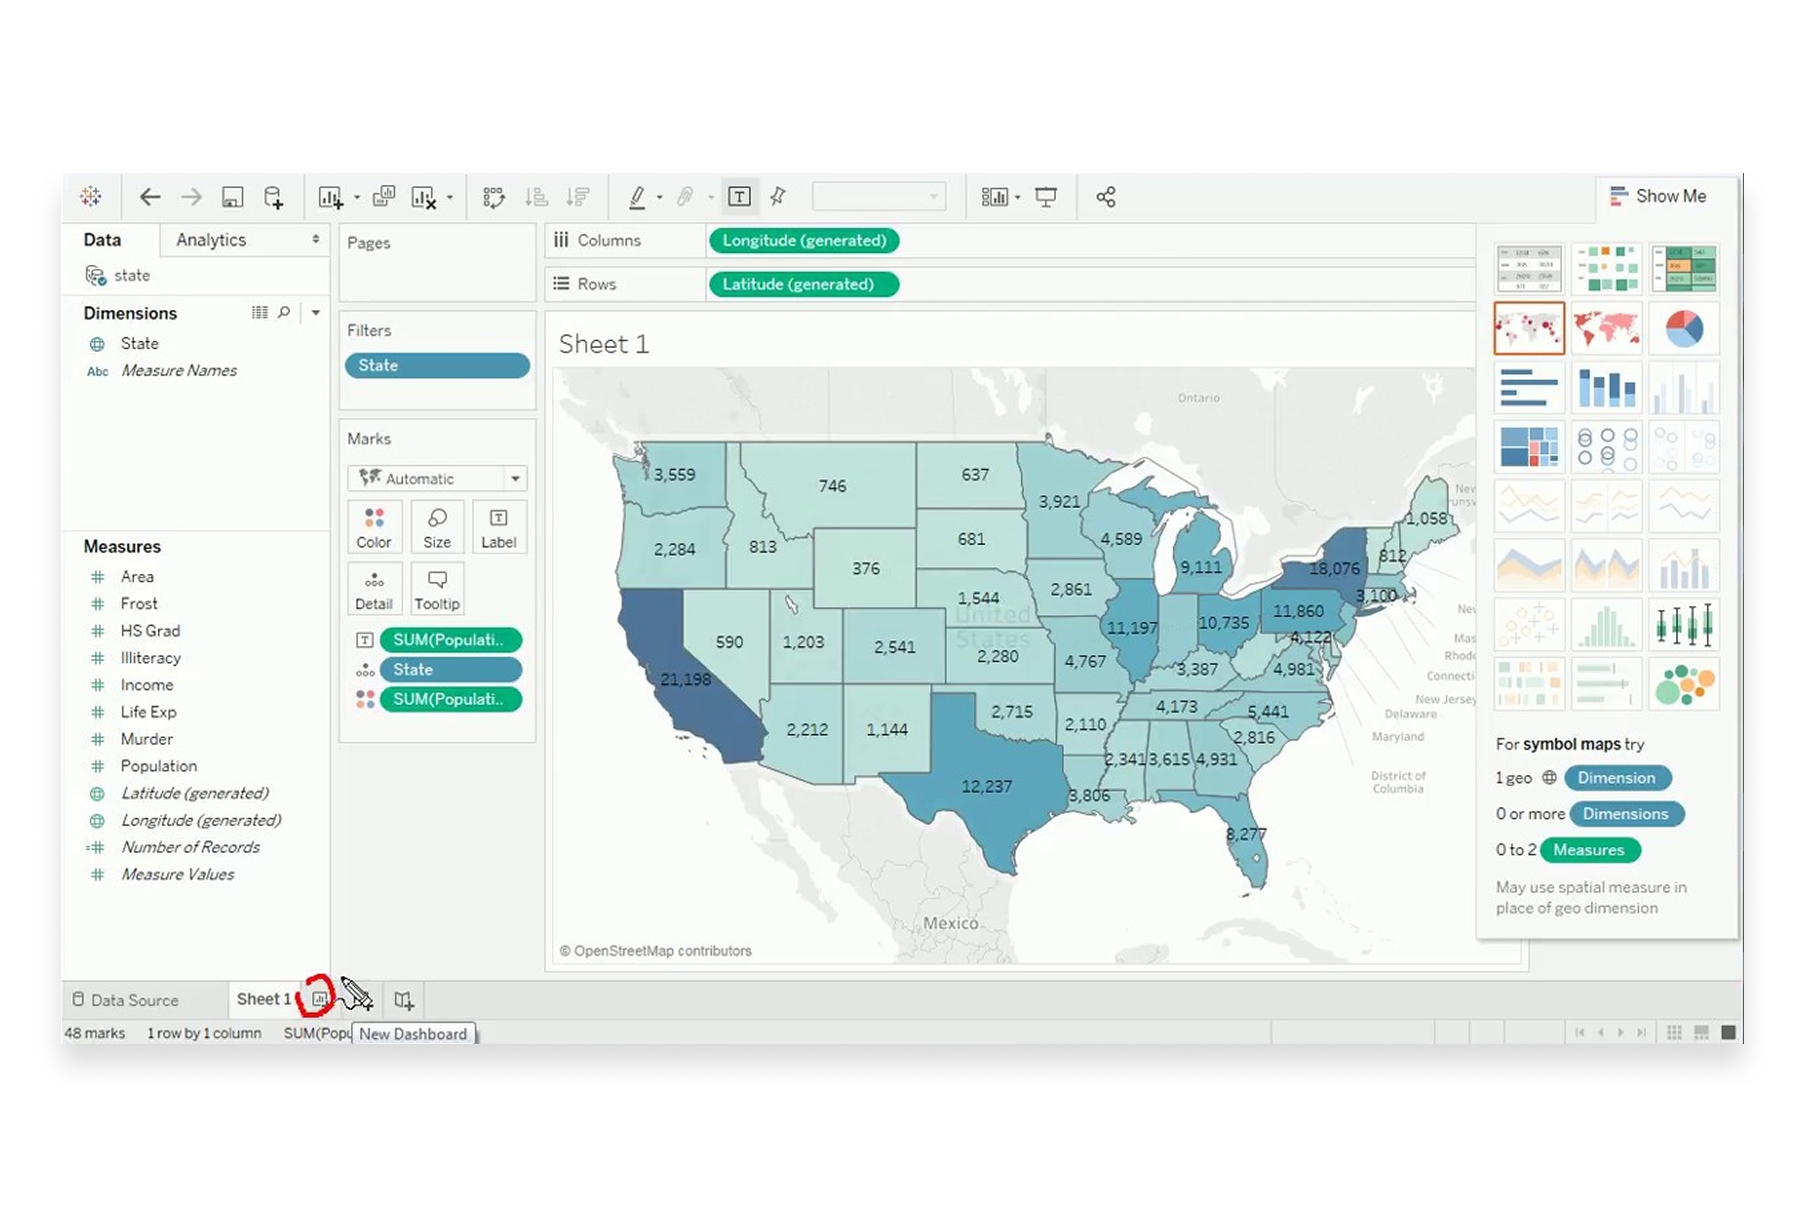Click the Sort Ascending icon
1807x1218 pixels.
tap(536, 196)
